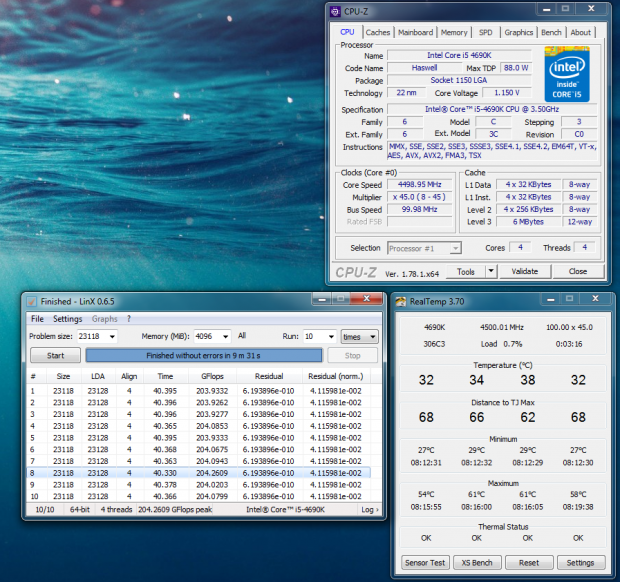
Task: Launch XS Bench in RealTemp
Action: [x=477, y=562]
